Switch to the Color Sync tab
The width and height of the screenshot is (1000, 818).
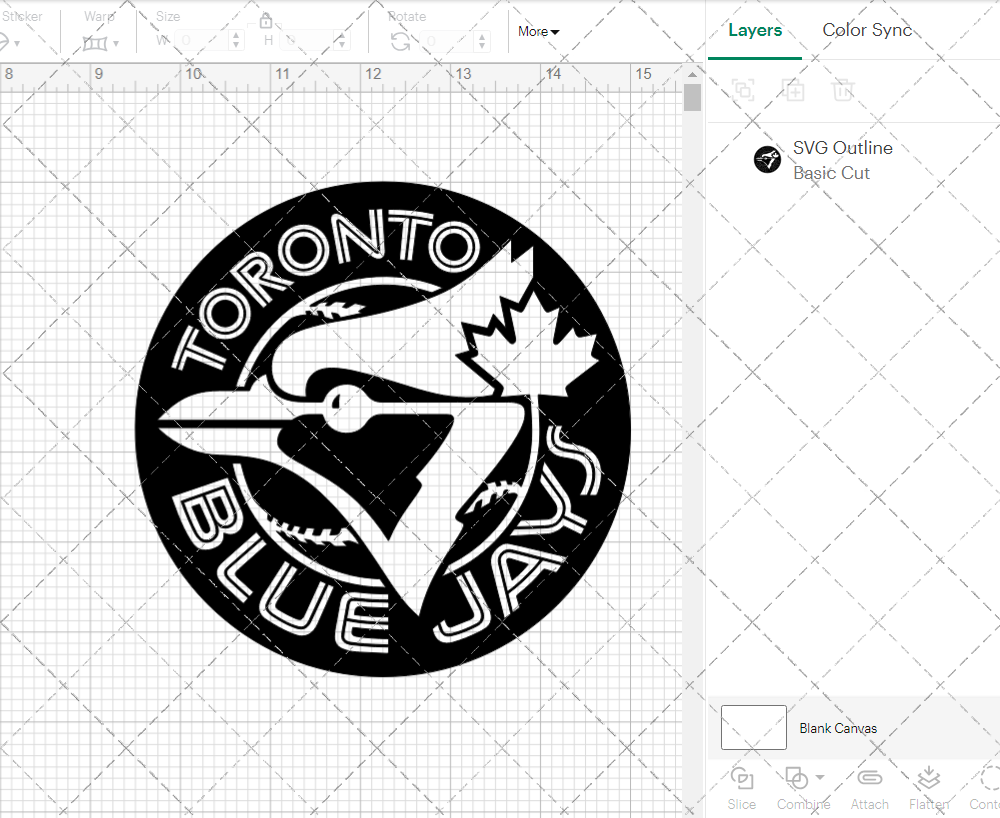(x=867, y=30)
